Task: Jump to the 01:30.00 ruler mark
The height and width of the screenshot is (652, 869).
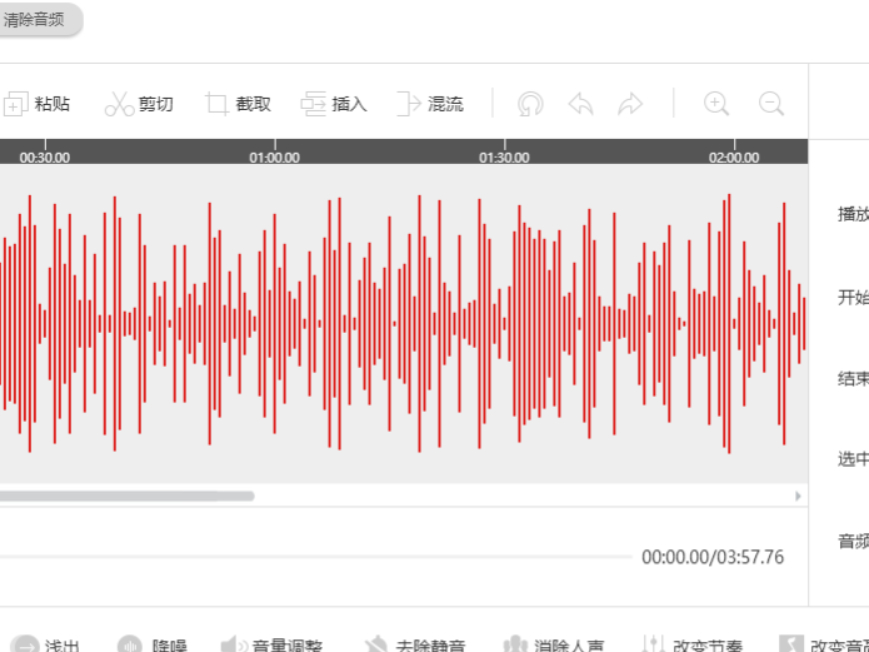Action: point(504,157)
